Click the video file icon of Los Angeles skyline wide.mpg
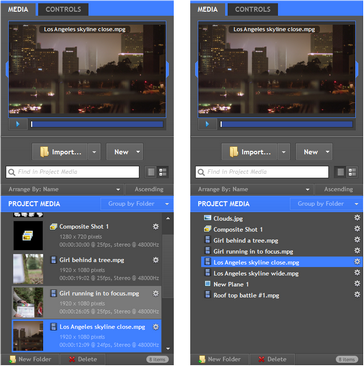The height and width of the screenshot is (366, 364). pos(208,273)
